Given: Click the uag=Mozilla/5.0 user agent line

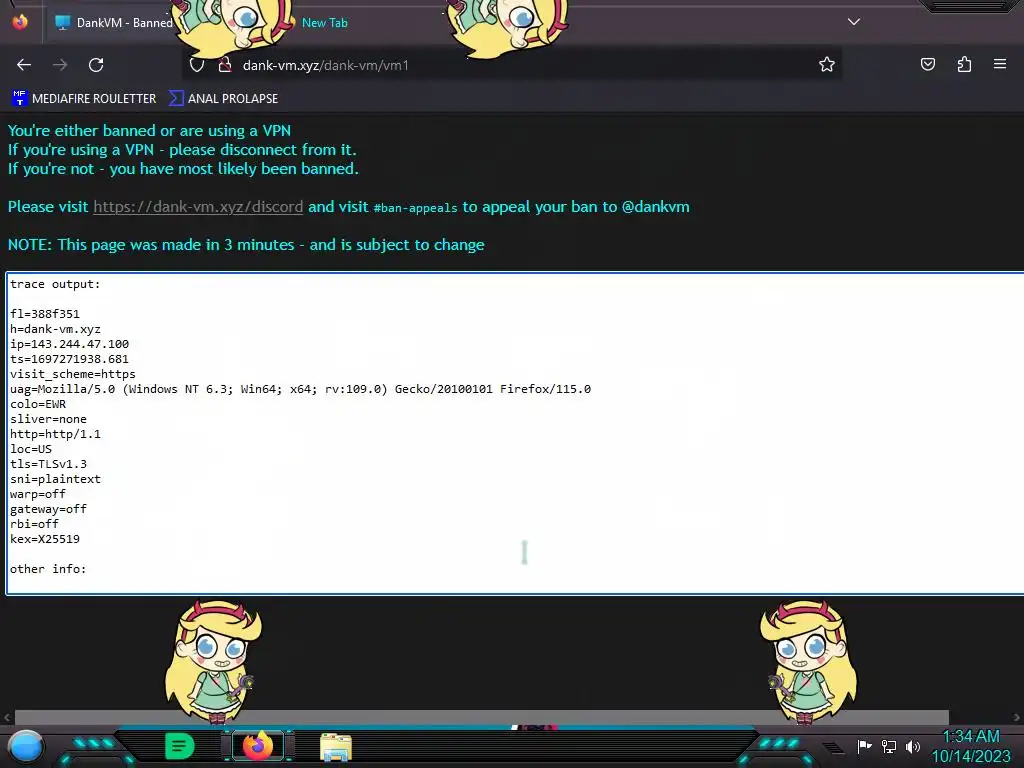Looking at the screenshot, I should pyautogui.click(x=300, y=389).
